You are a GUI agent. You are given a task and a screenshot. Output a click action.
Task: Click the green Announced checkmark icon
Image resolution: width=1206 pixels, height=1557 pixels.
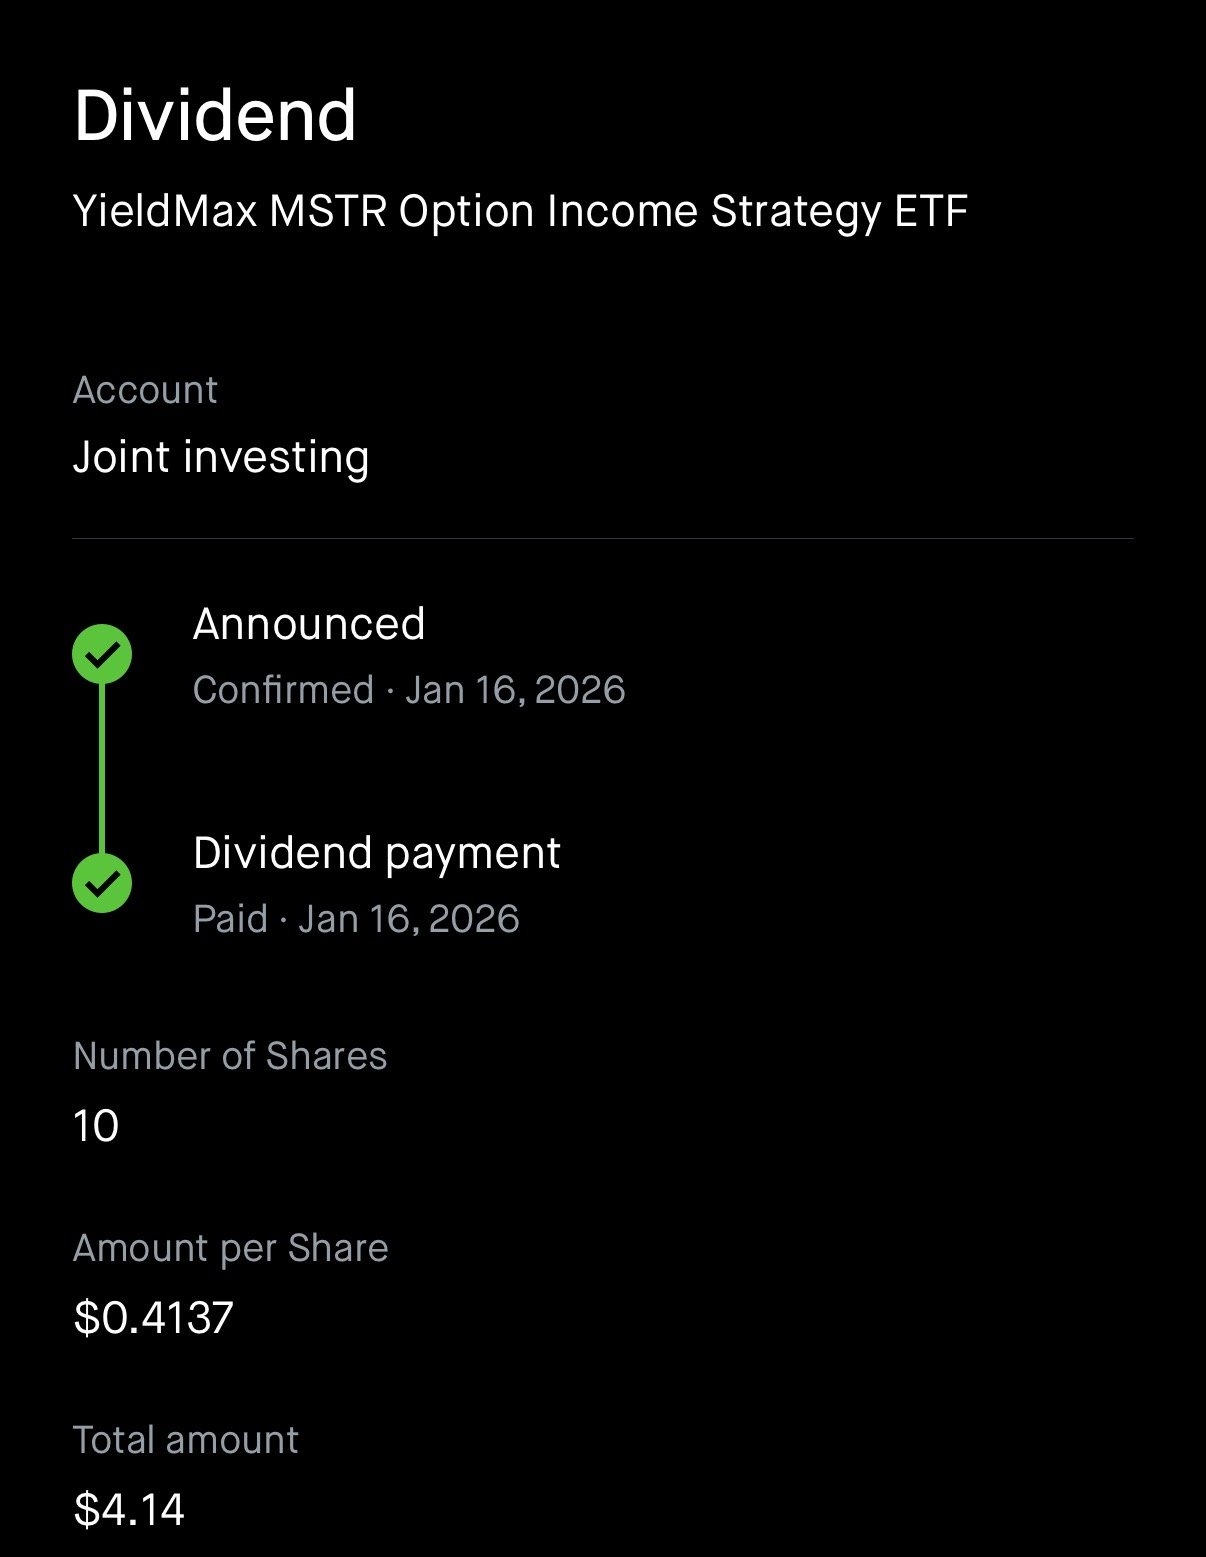tap(102, 654)
